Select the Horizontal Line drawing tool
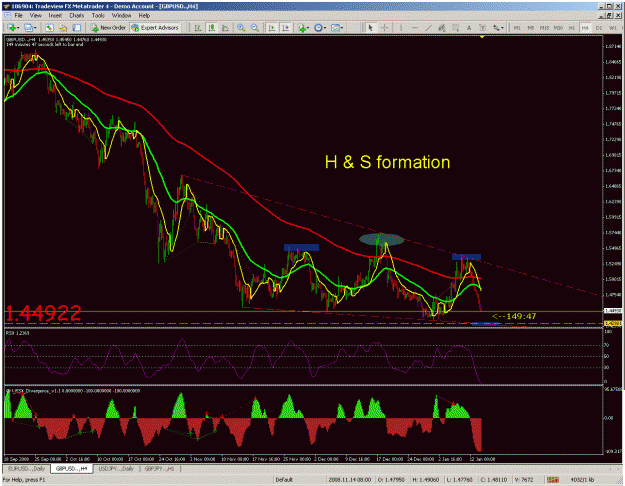Viewport: 625px width, 486px height. (x=415, y=28)
